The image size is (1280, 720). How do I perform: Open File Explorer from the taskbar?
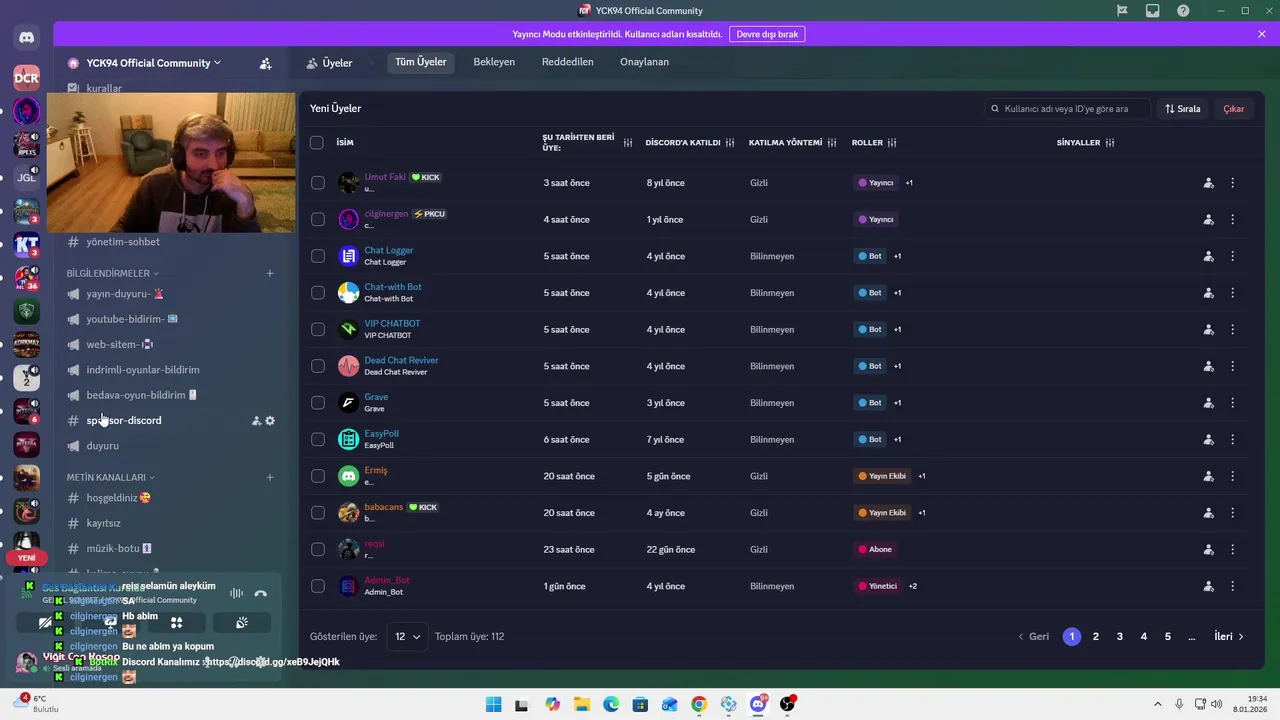pyautogui.click(x=582, y=704)
